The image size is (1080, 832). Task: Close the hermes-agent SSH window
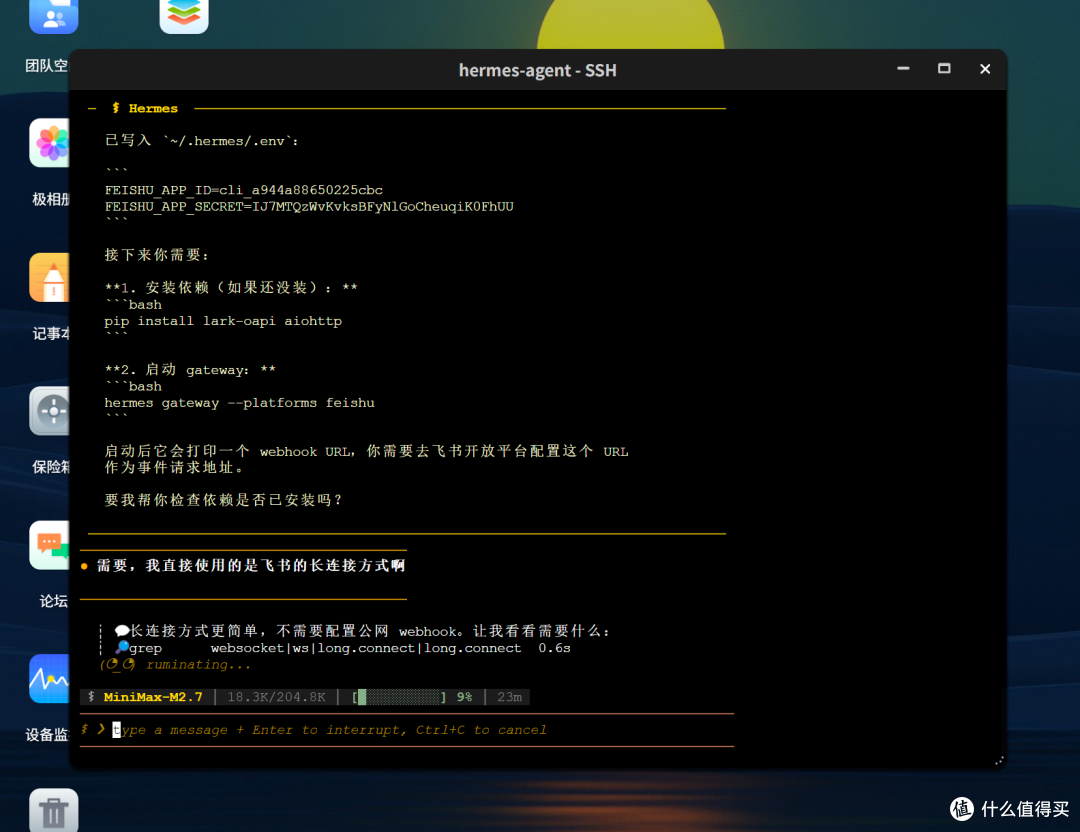coord(985,69)
